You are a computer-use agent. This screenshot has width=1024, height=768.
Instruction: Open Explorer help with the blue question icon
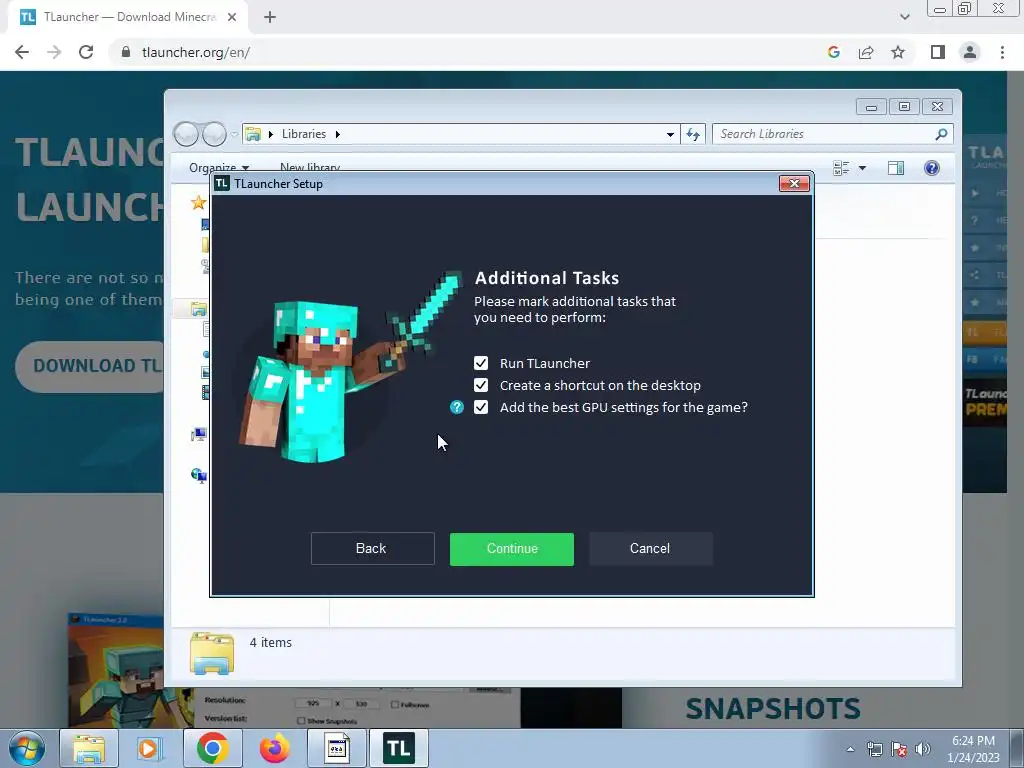pos(932,168)
